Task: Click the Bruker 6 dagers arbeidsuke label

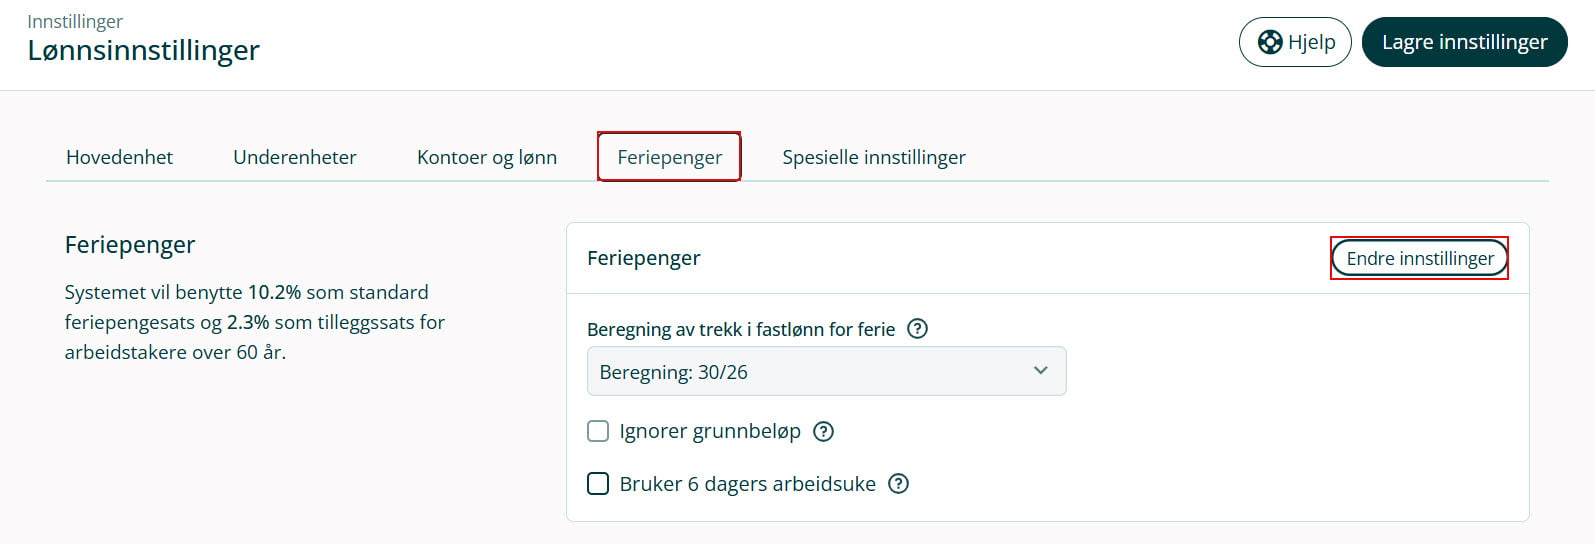Action: (747, 484)
